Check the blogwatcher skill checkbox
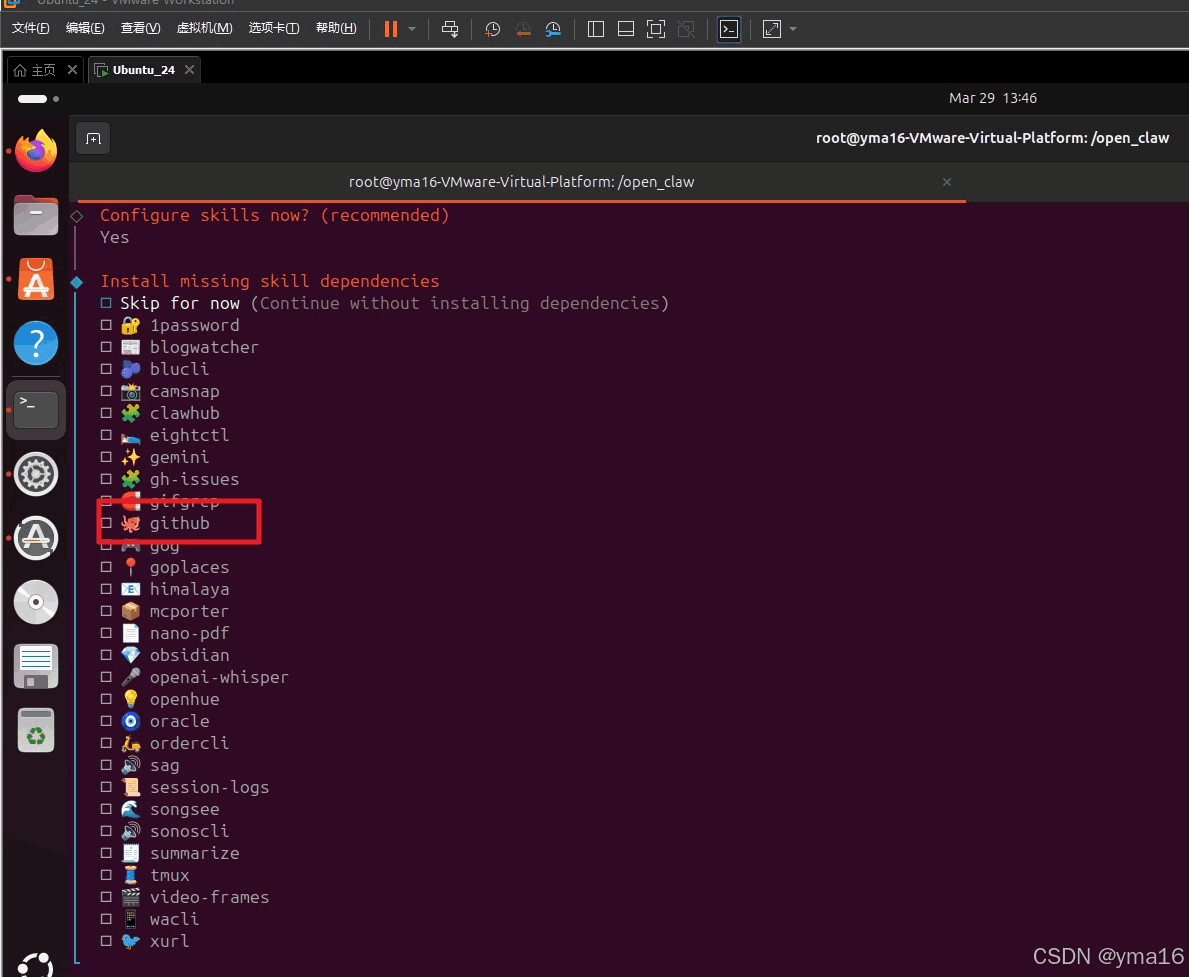1189x977 pixels. point(105,347)
